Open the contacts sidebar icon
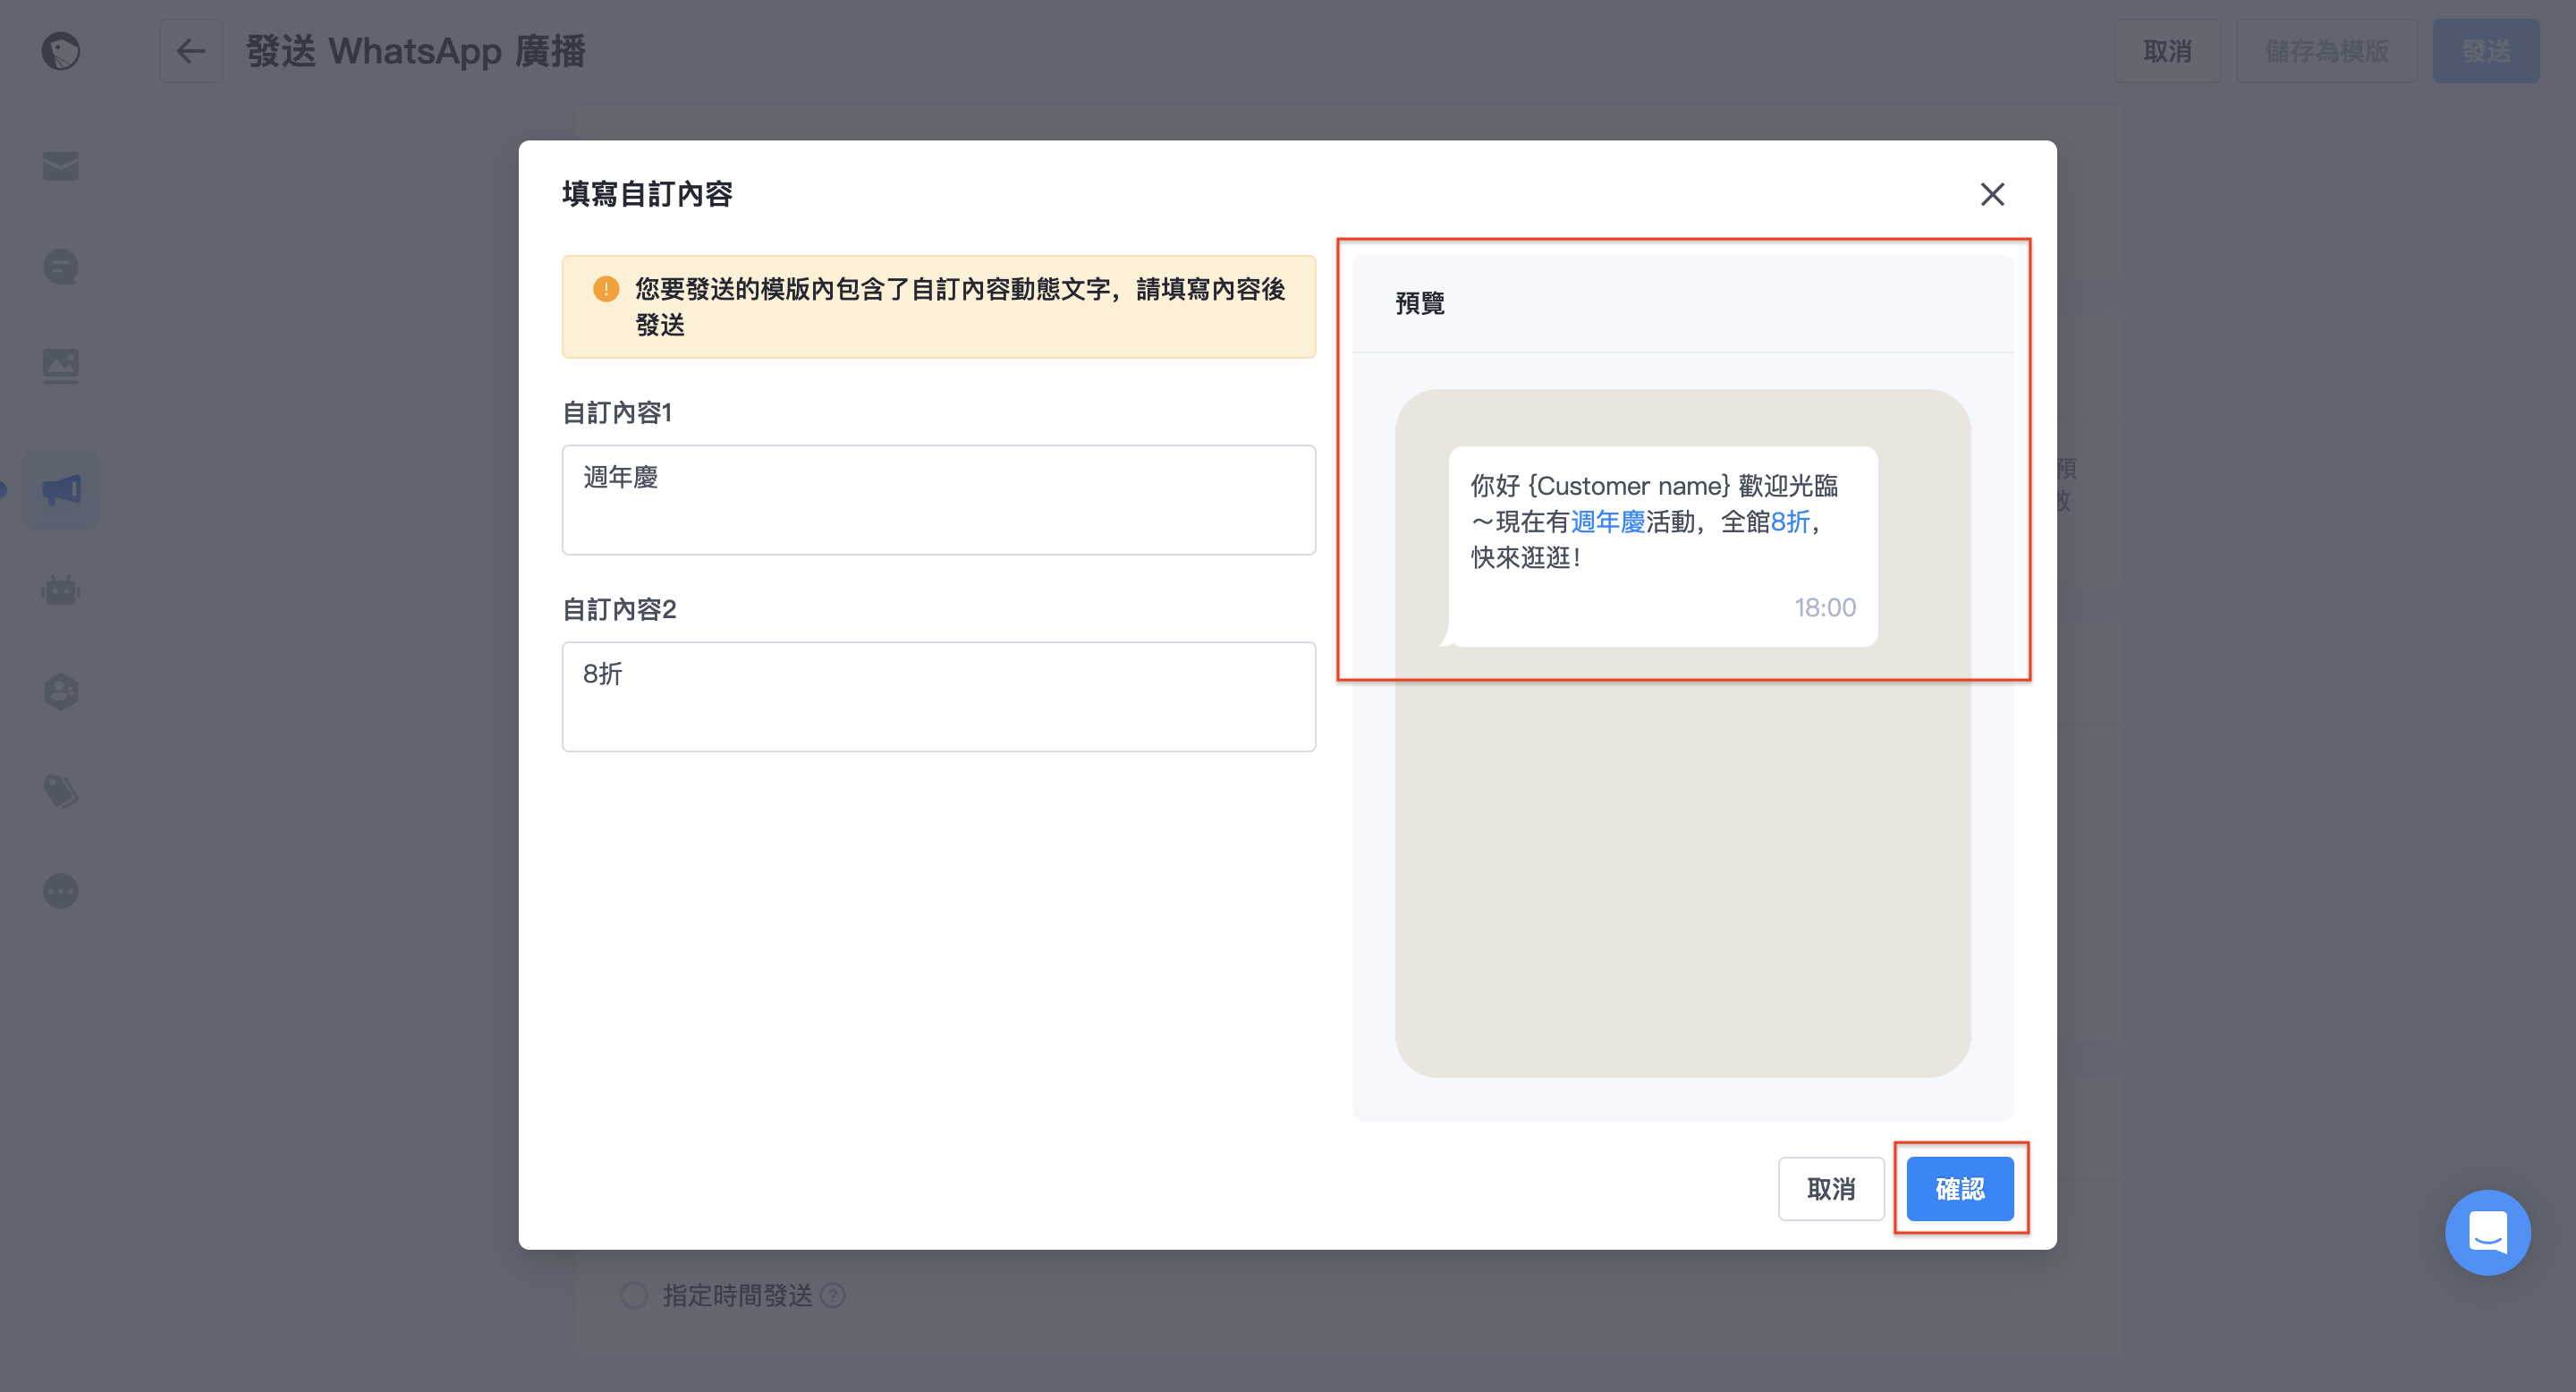The height and width of the screenshot is (1392, 2576). pos(60,691)
